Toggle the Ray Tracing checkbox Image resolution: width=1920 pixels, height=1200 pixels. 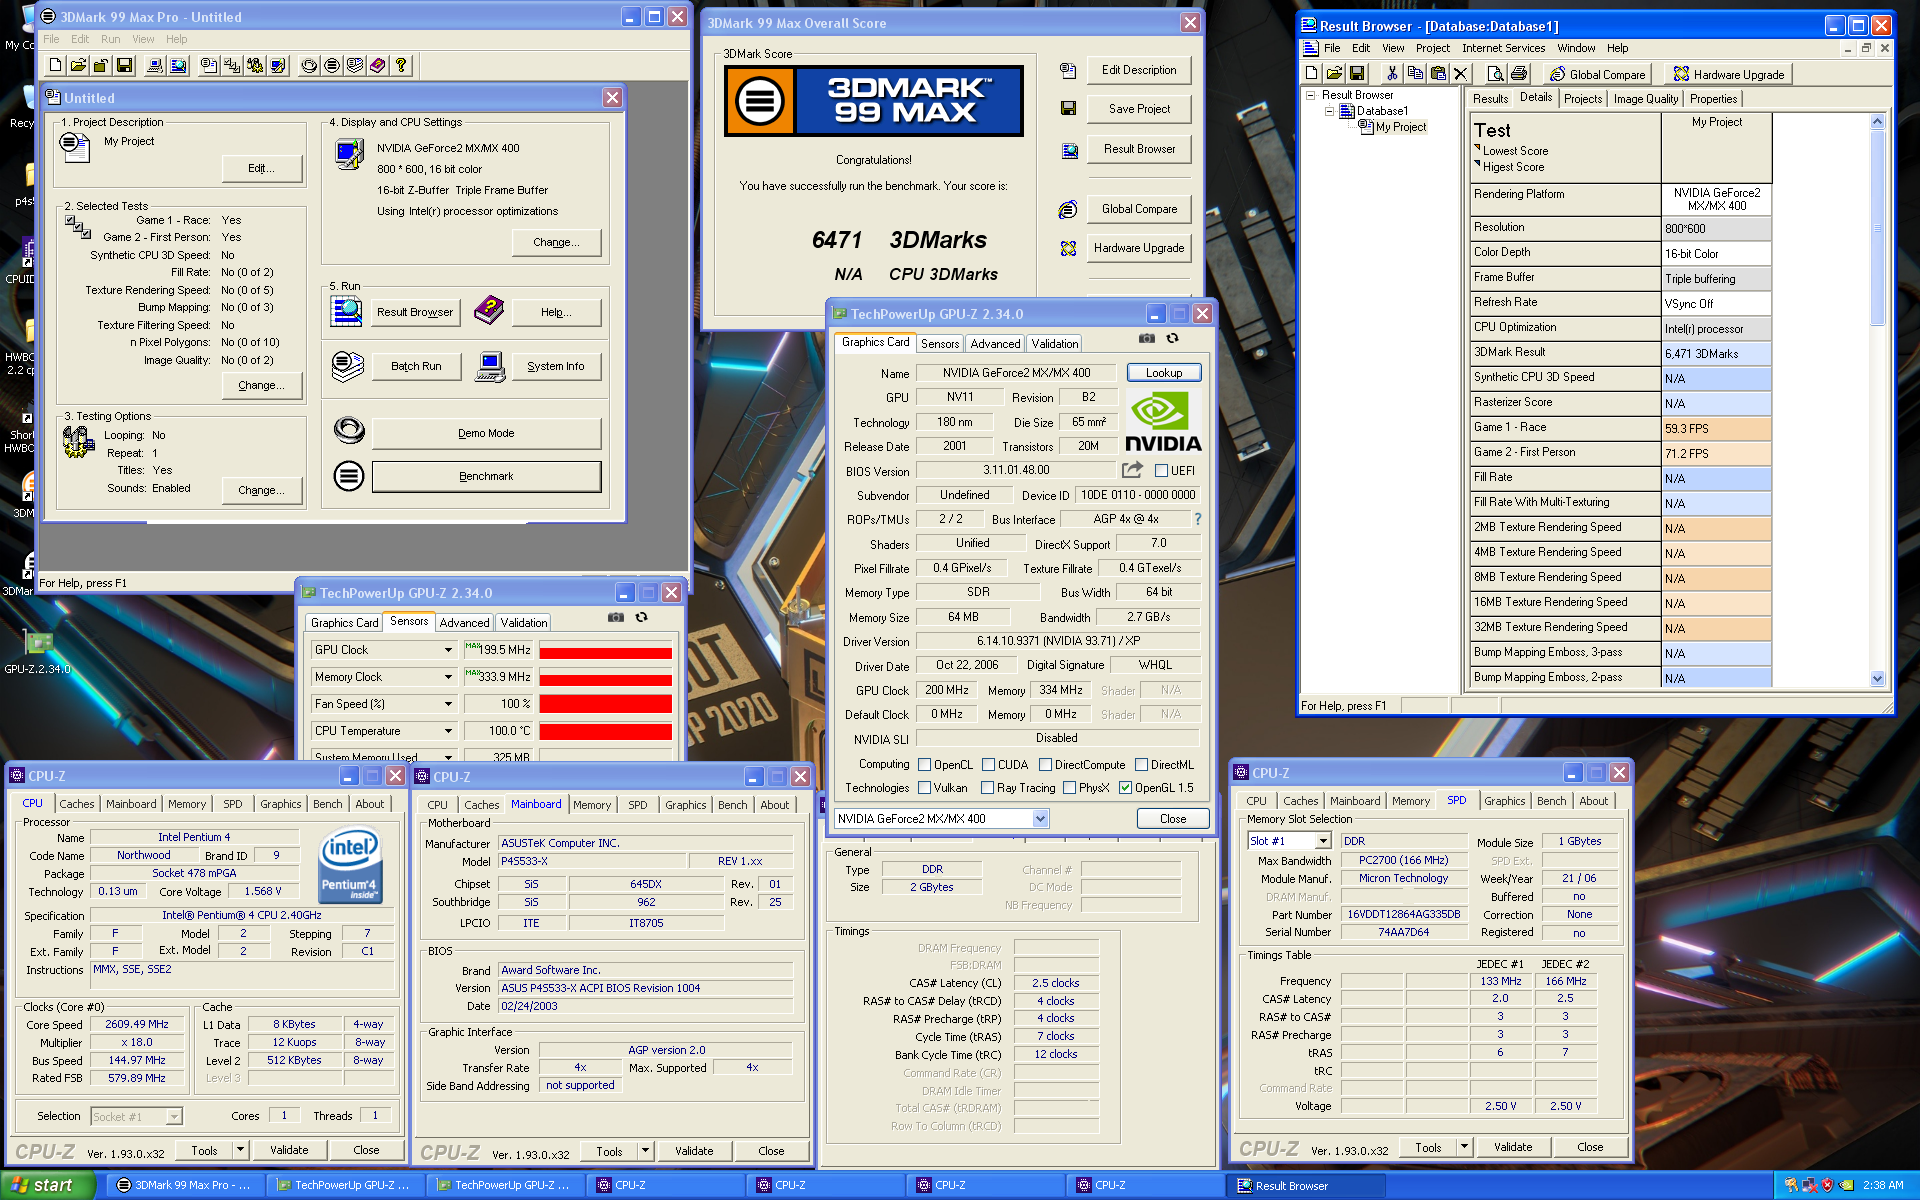[x=988, y=788]
